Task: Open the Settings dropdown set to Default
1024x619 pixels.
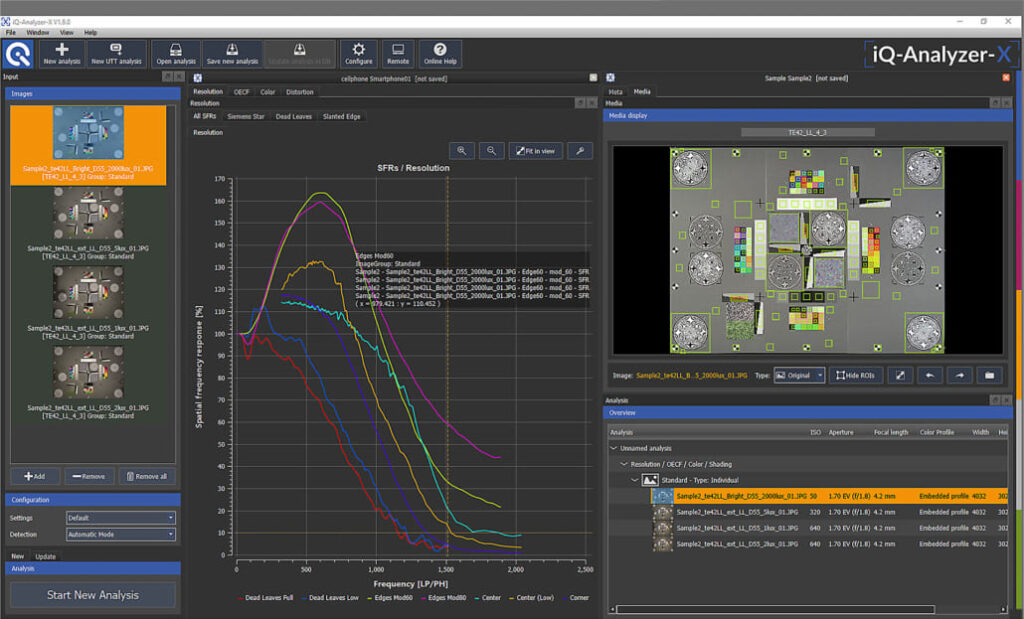Action: [120, 518]
